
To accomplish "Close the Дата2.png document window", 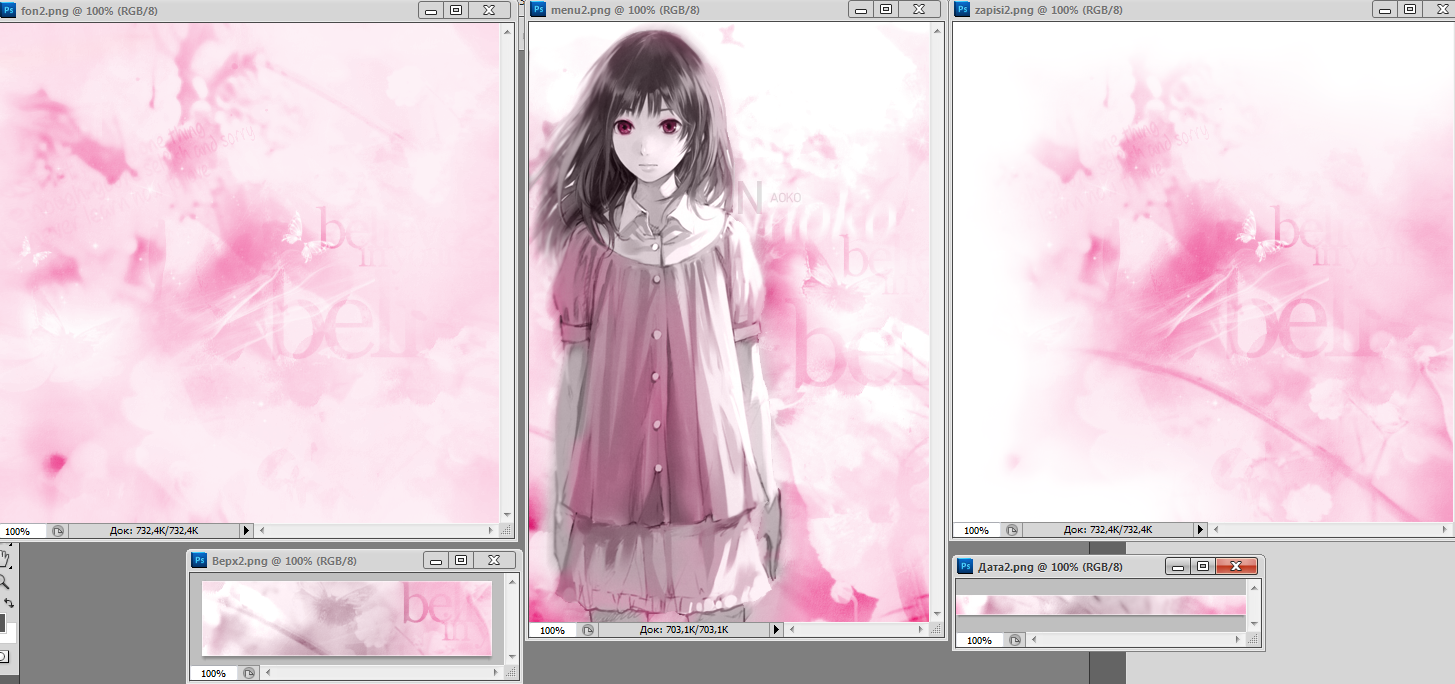I will (1236, 567).
